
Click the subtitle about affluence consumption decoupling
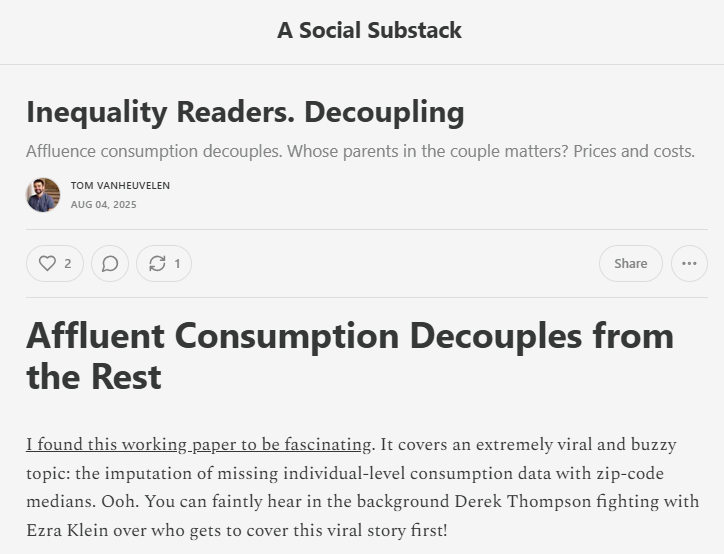tap(360, 152)
